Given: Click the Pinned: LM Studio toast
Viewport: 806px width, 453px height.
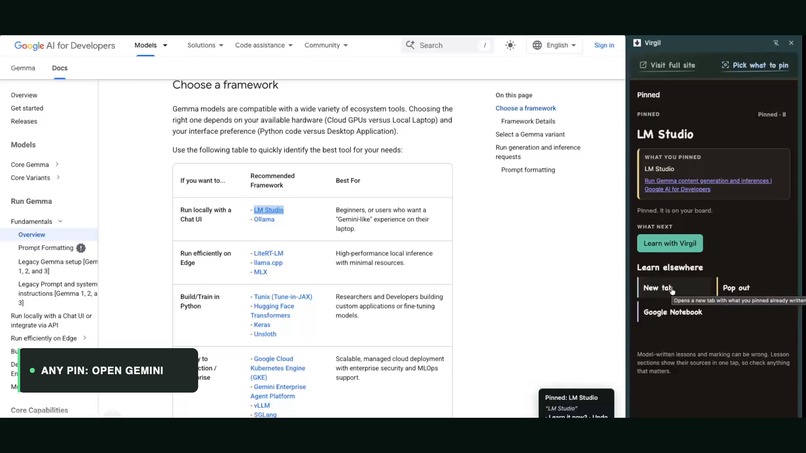Looking at the screenshot, I should [576, 404].
